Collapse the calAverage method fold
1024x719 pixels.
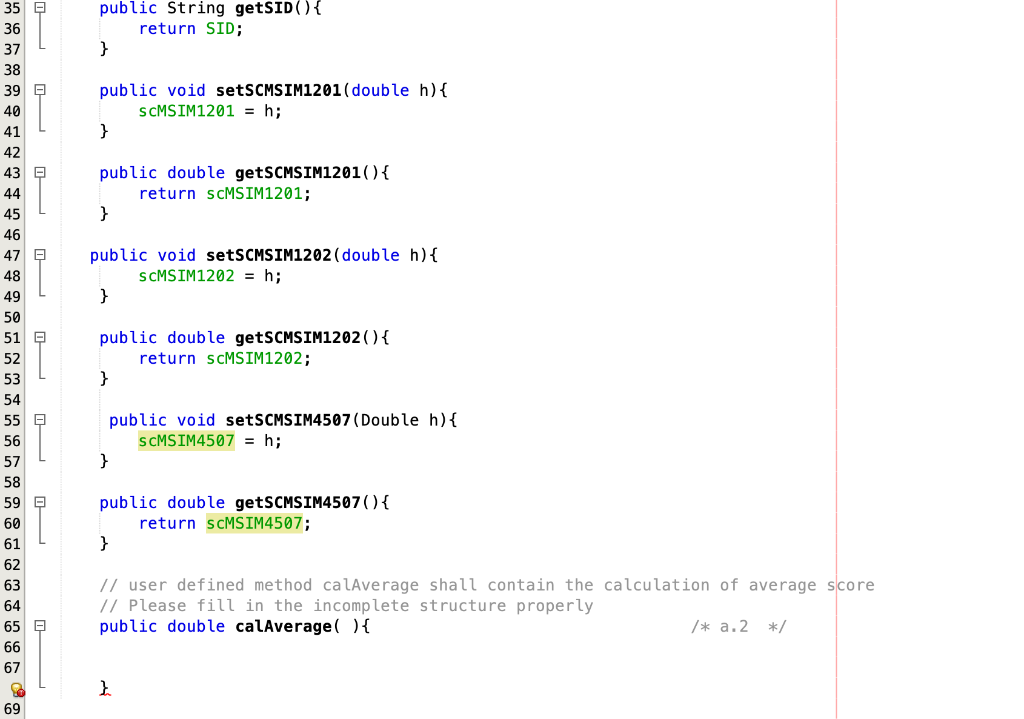(x=39, y=627)
